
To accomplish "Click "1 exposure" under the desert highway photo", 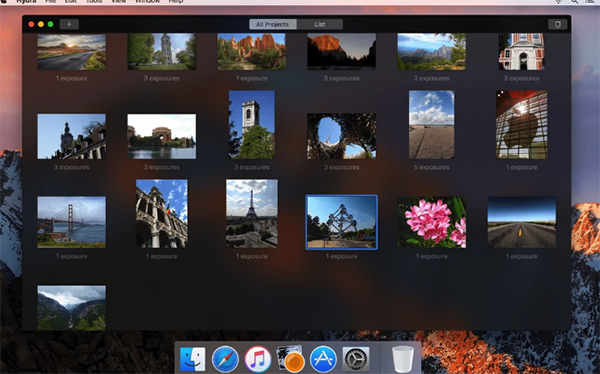I will (522, 256).
